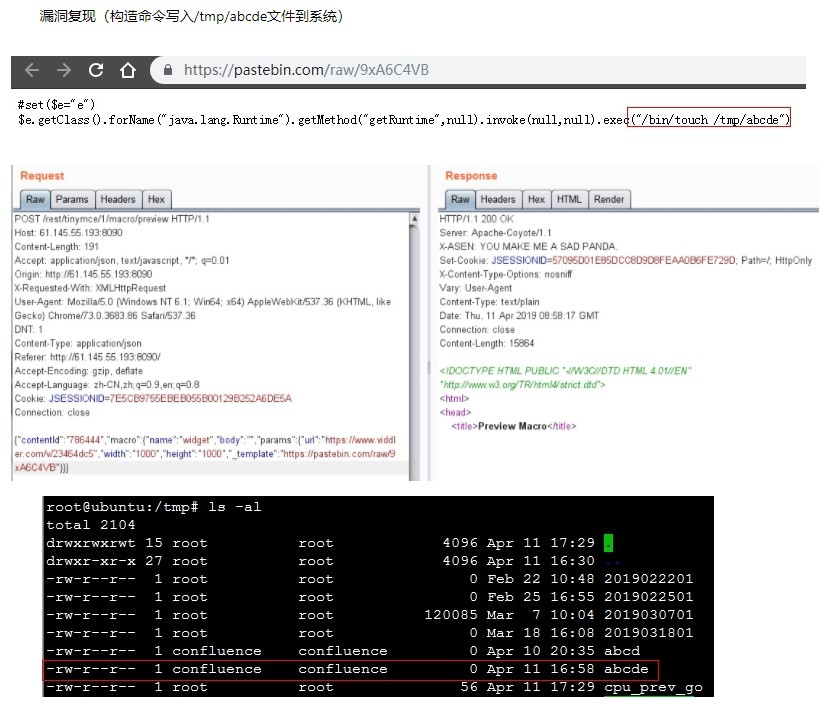
Task: Click the X-ASEN: YOU MAKE ME A SAD PANDA line
Action: [528, 247]
